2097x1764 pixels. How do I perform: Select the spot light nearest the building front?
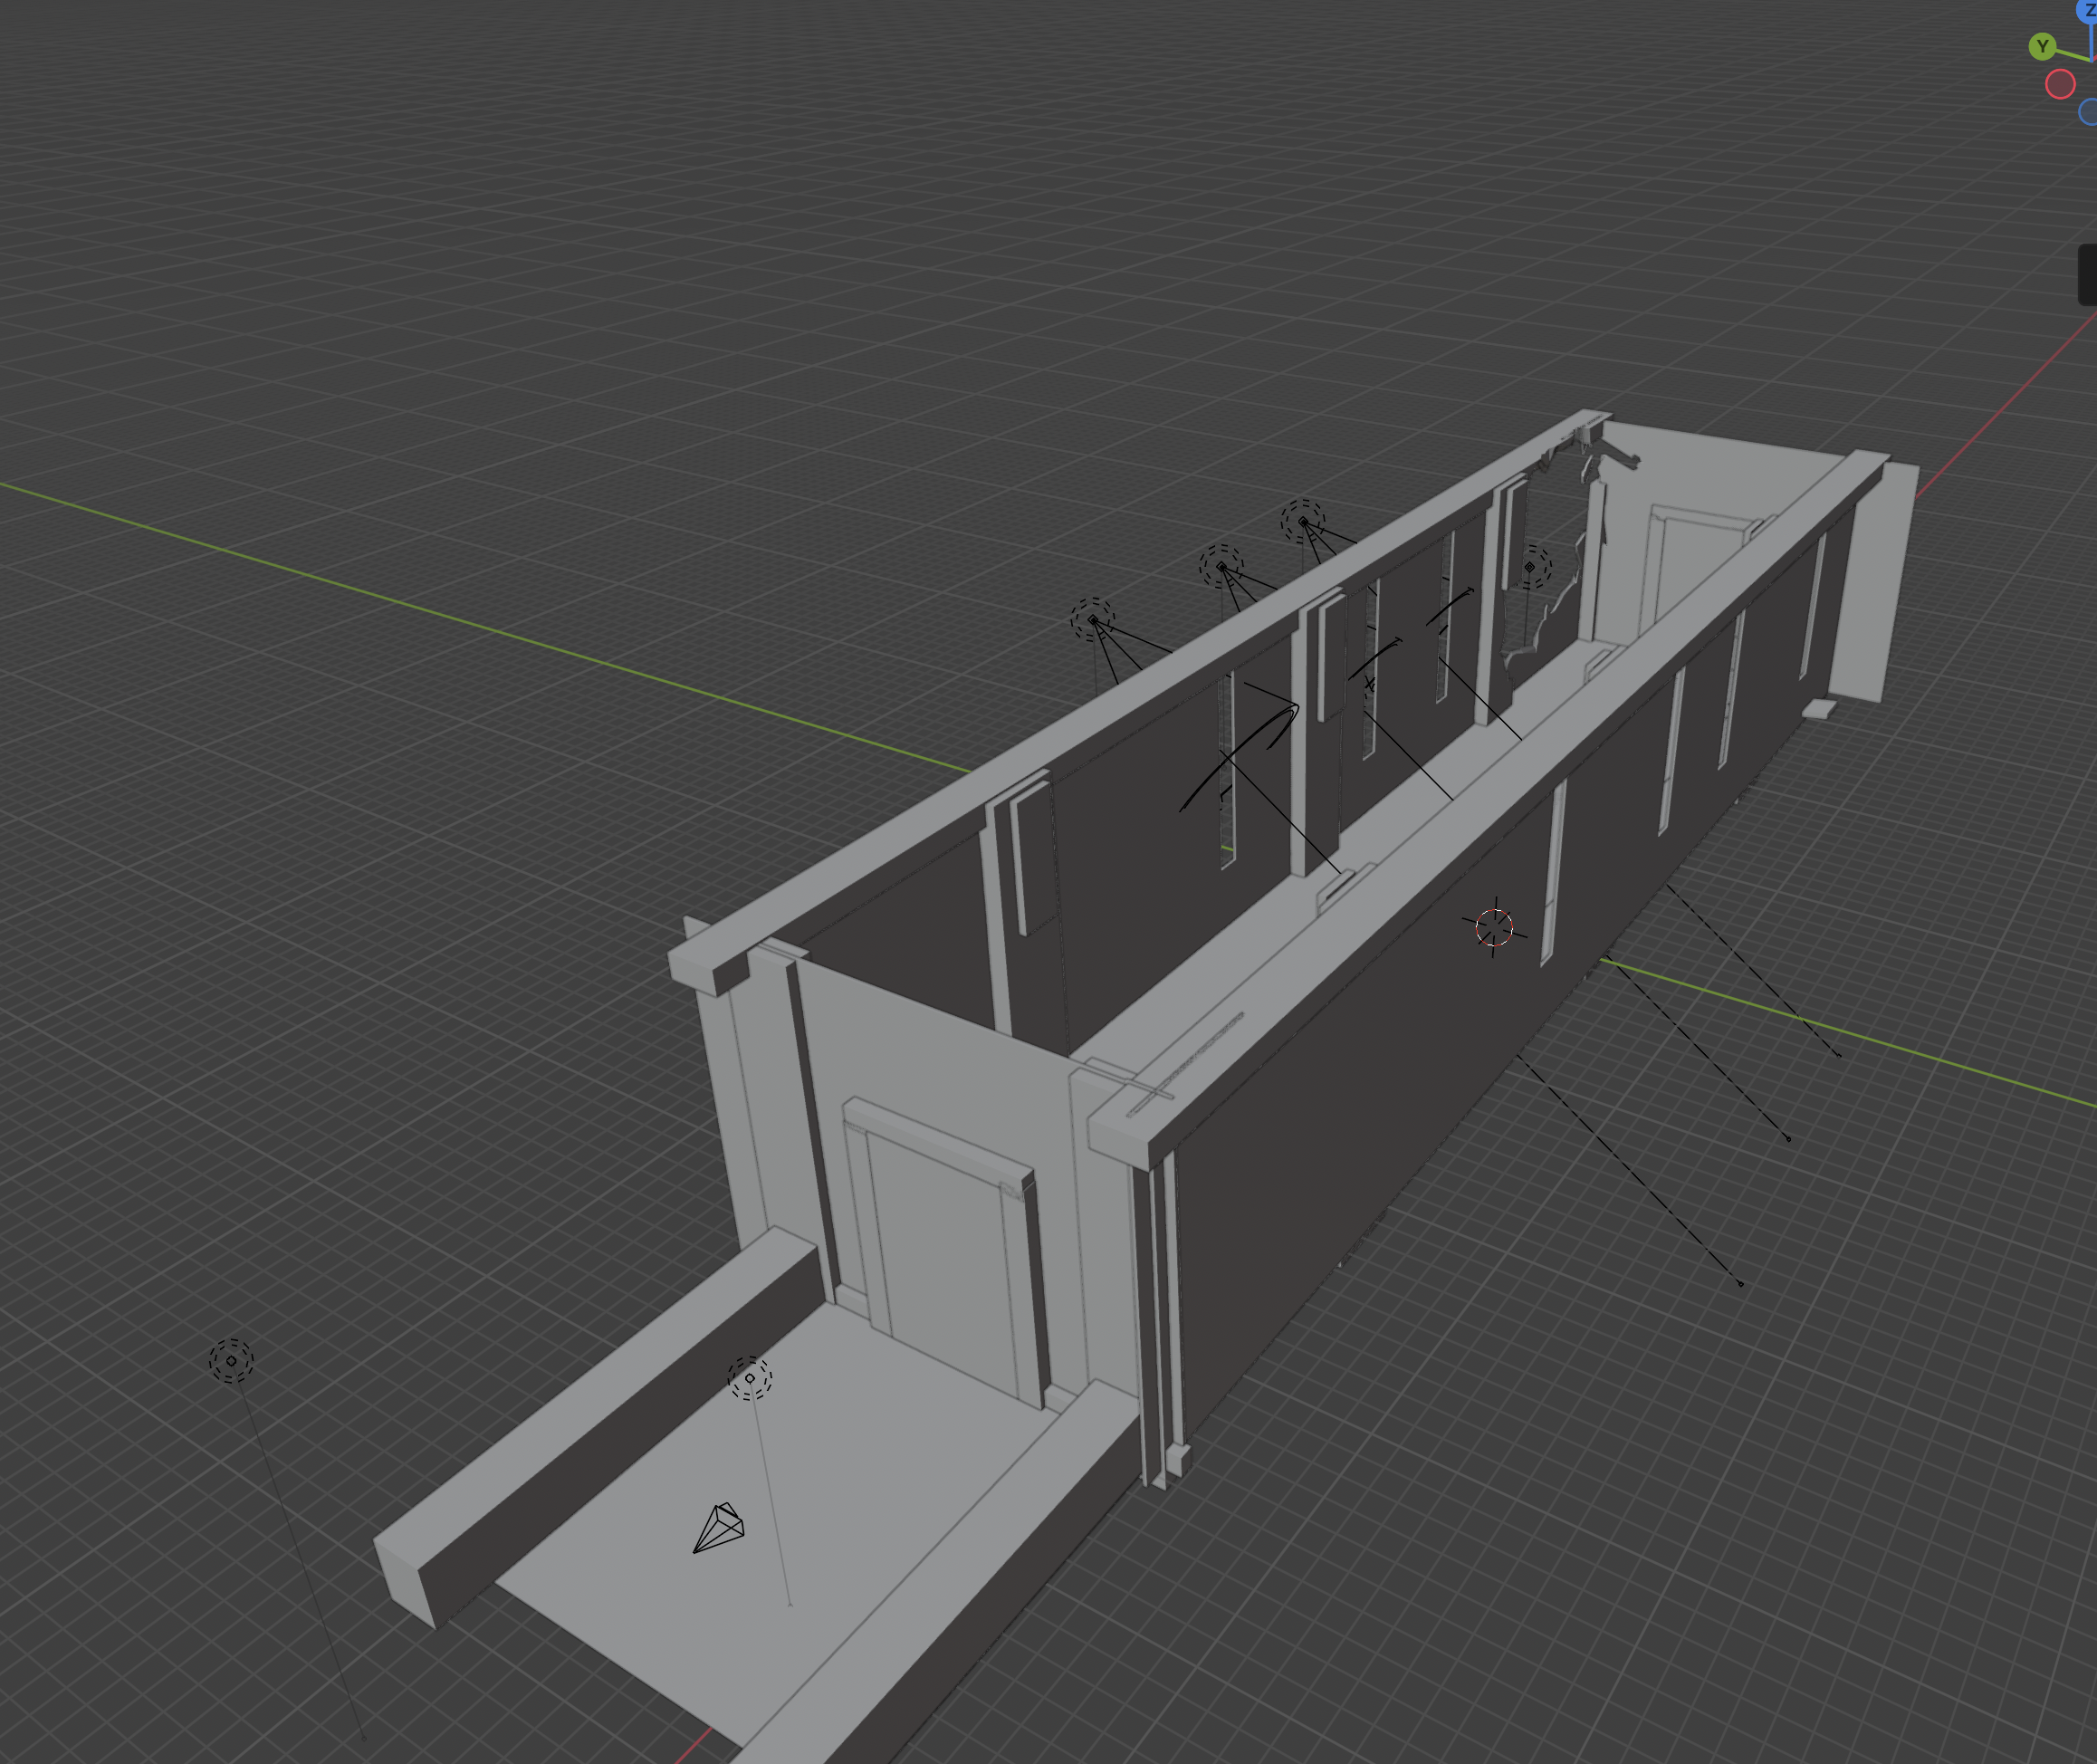point(1093,620)
